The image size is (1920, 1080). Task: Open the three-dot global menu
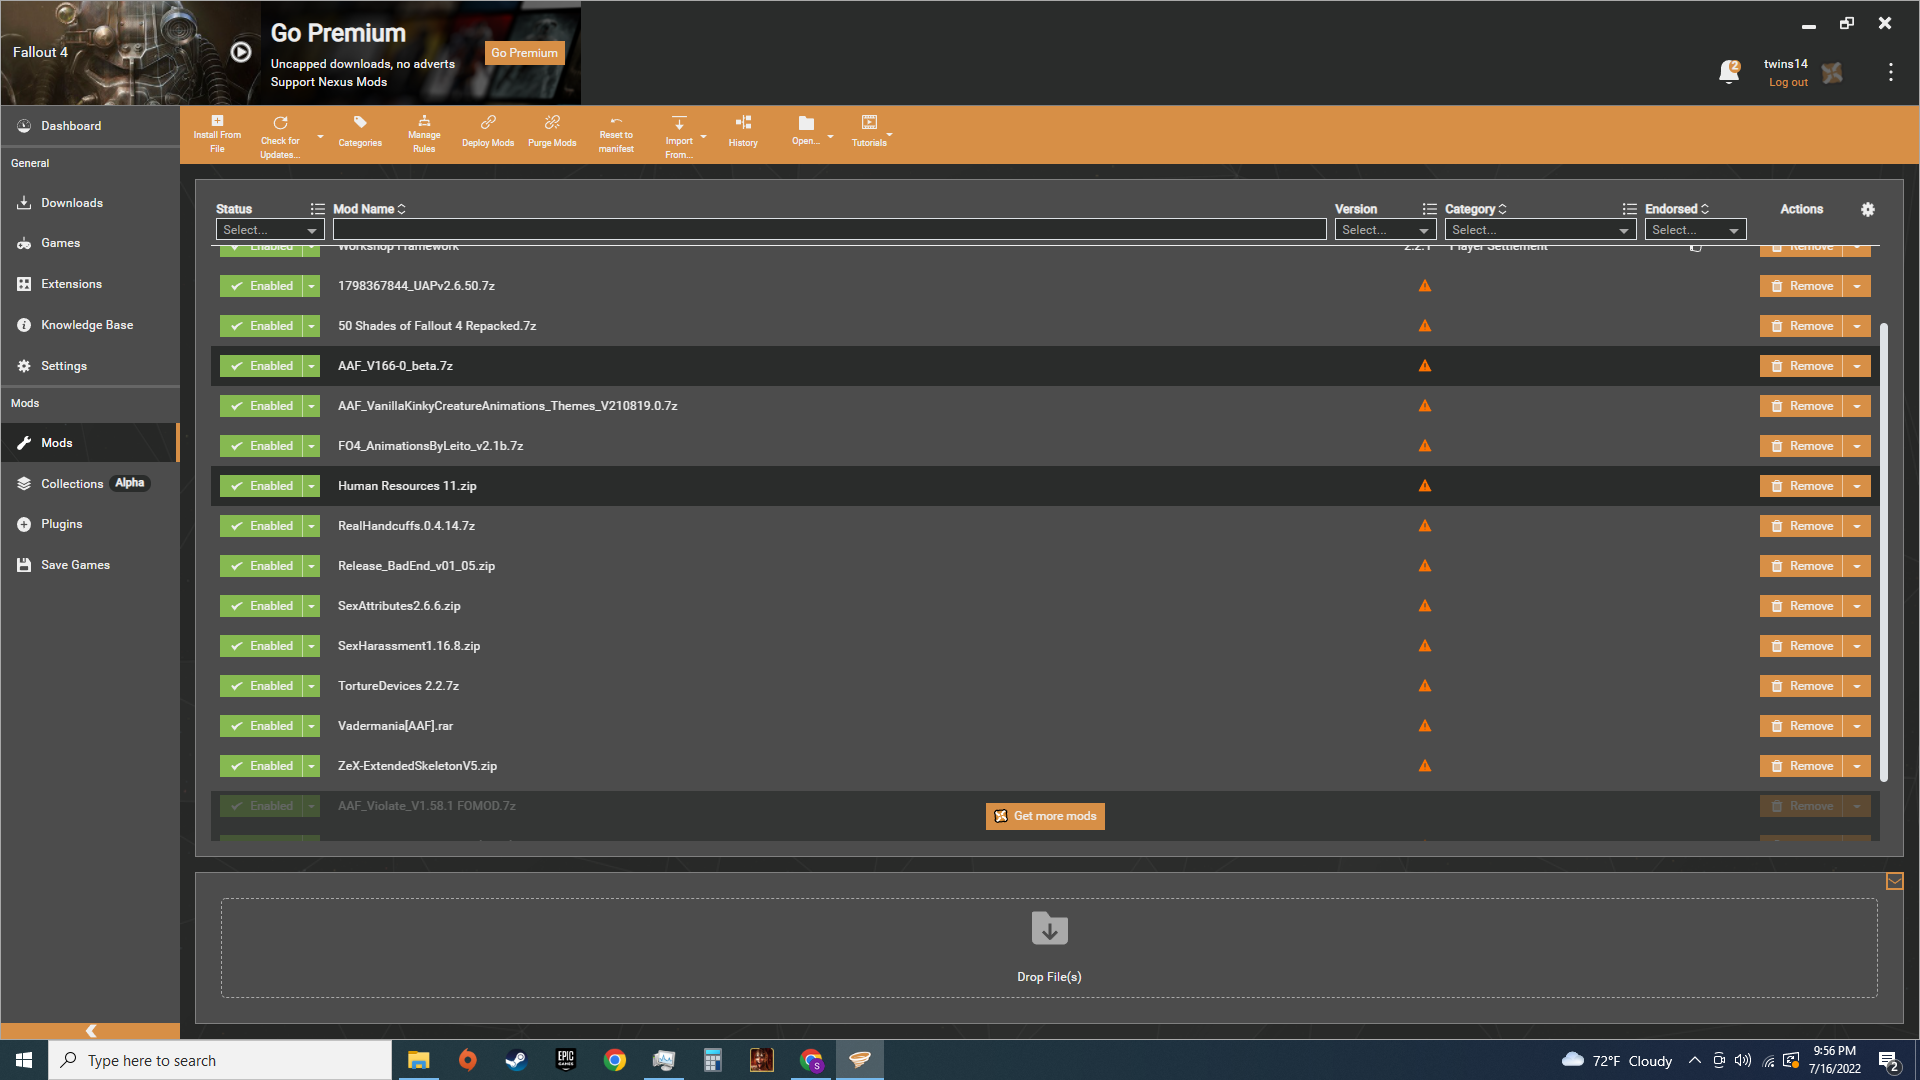tap(1890, 72)
